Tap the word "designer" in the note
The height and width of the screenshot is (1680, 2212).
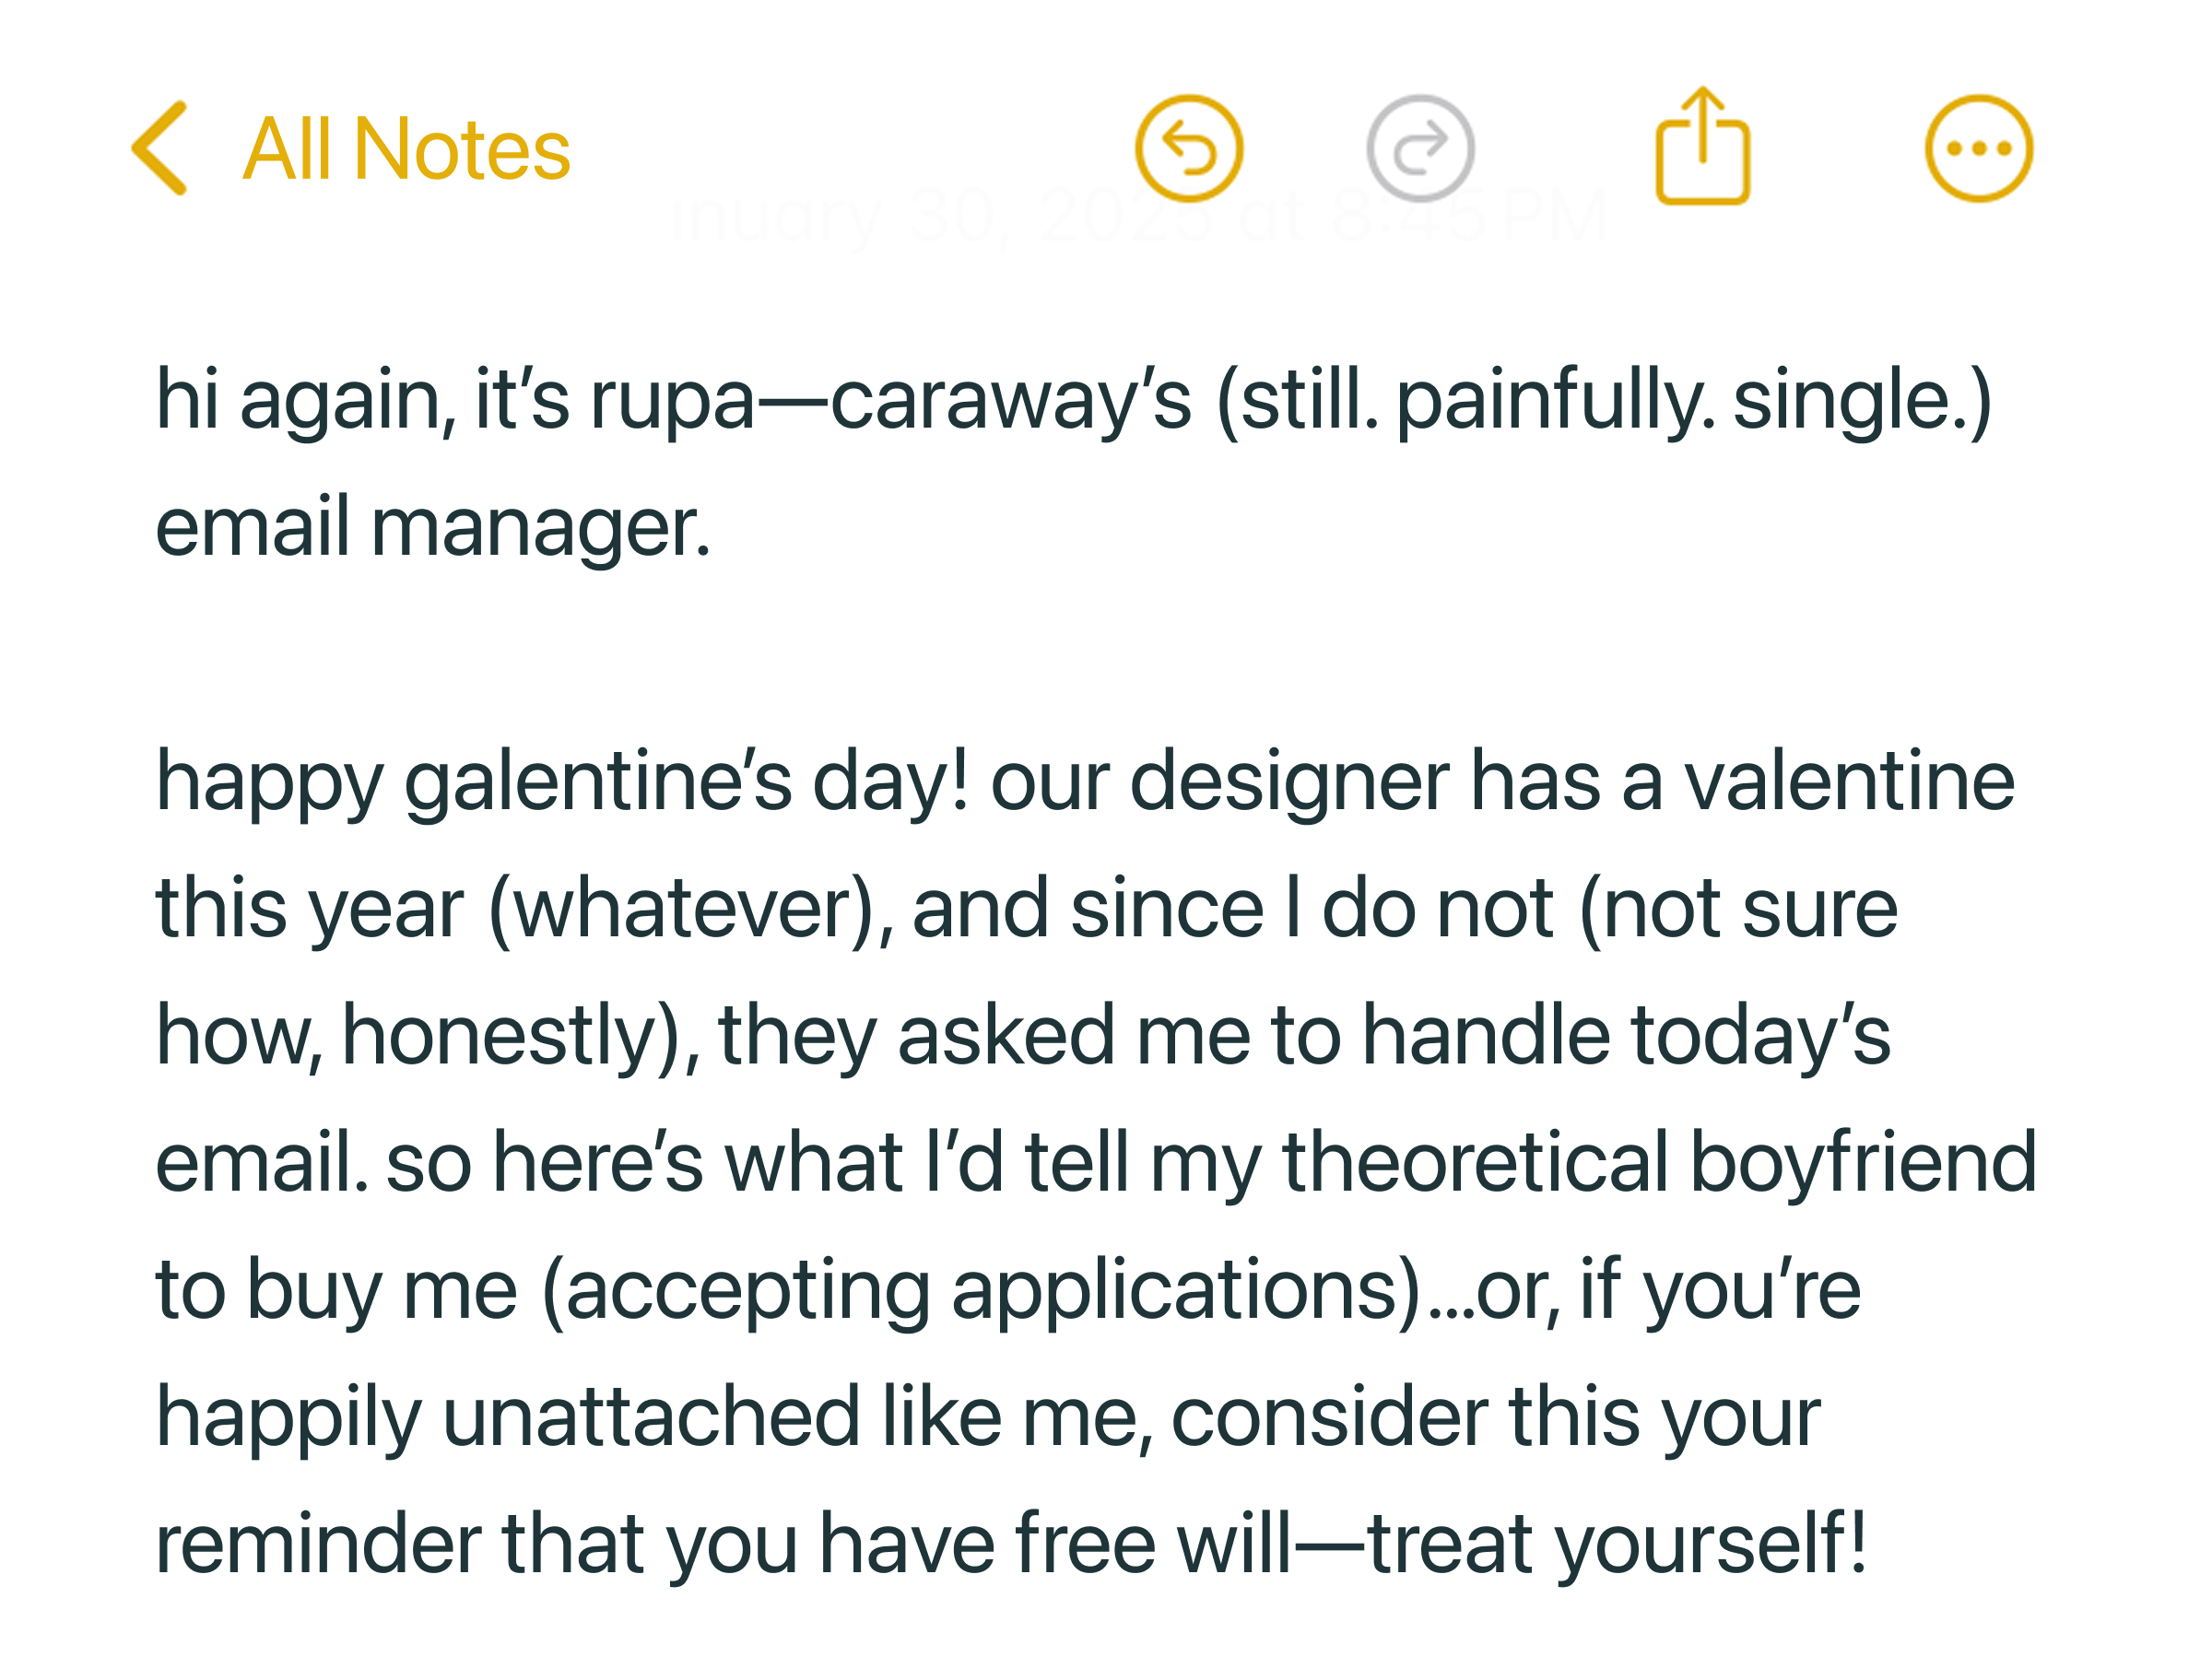coord(1289,782)
